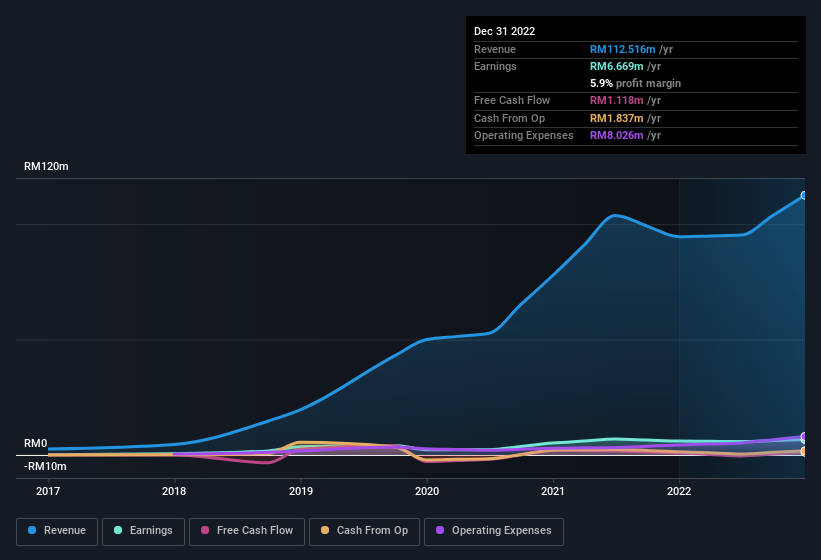The width and height of the screenshot is (821, 560).
Task: Click the RM120m y-axis label
Action: [x=46, y=166]
